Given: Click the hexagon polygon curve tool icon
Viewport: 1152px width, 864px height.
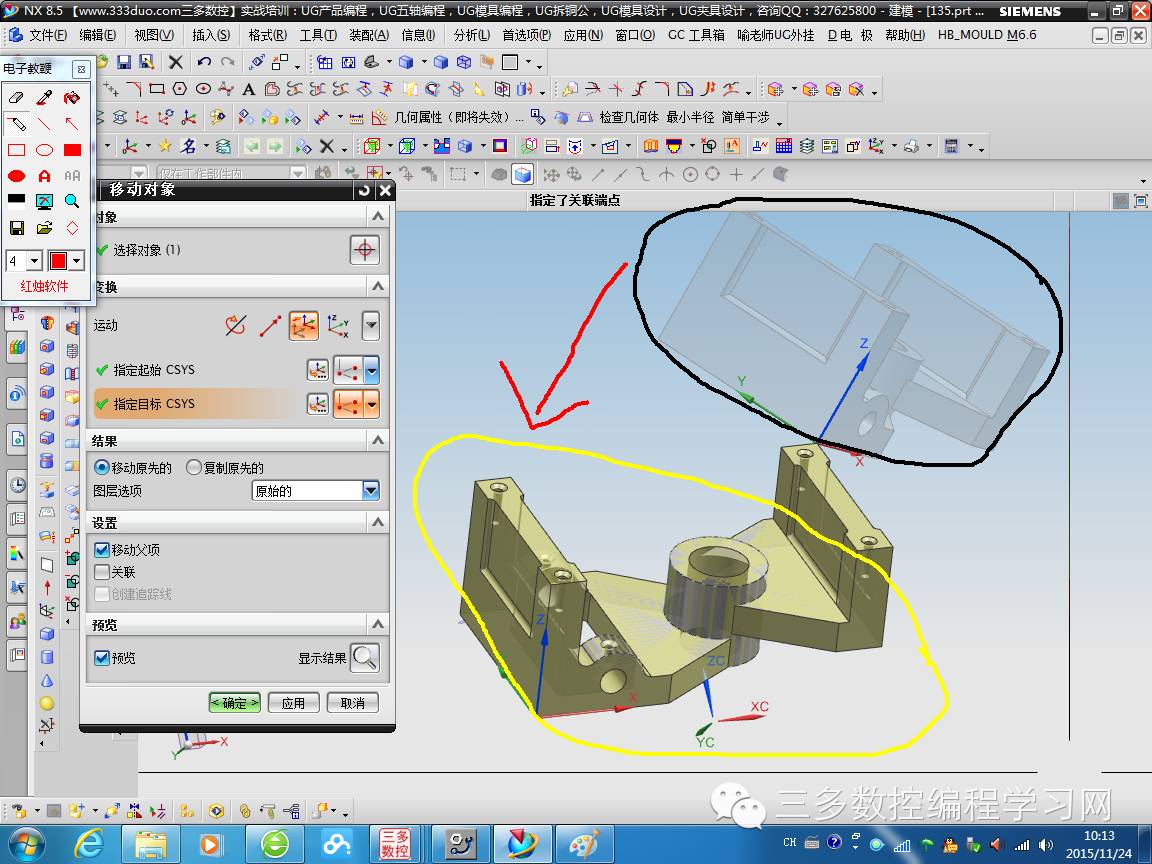Looking at the screenshot, I should pos(180,89).
